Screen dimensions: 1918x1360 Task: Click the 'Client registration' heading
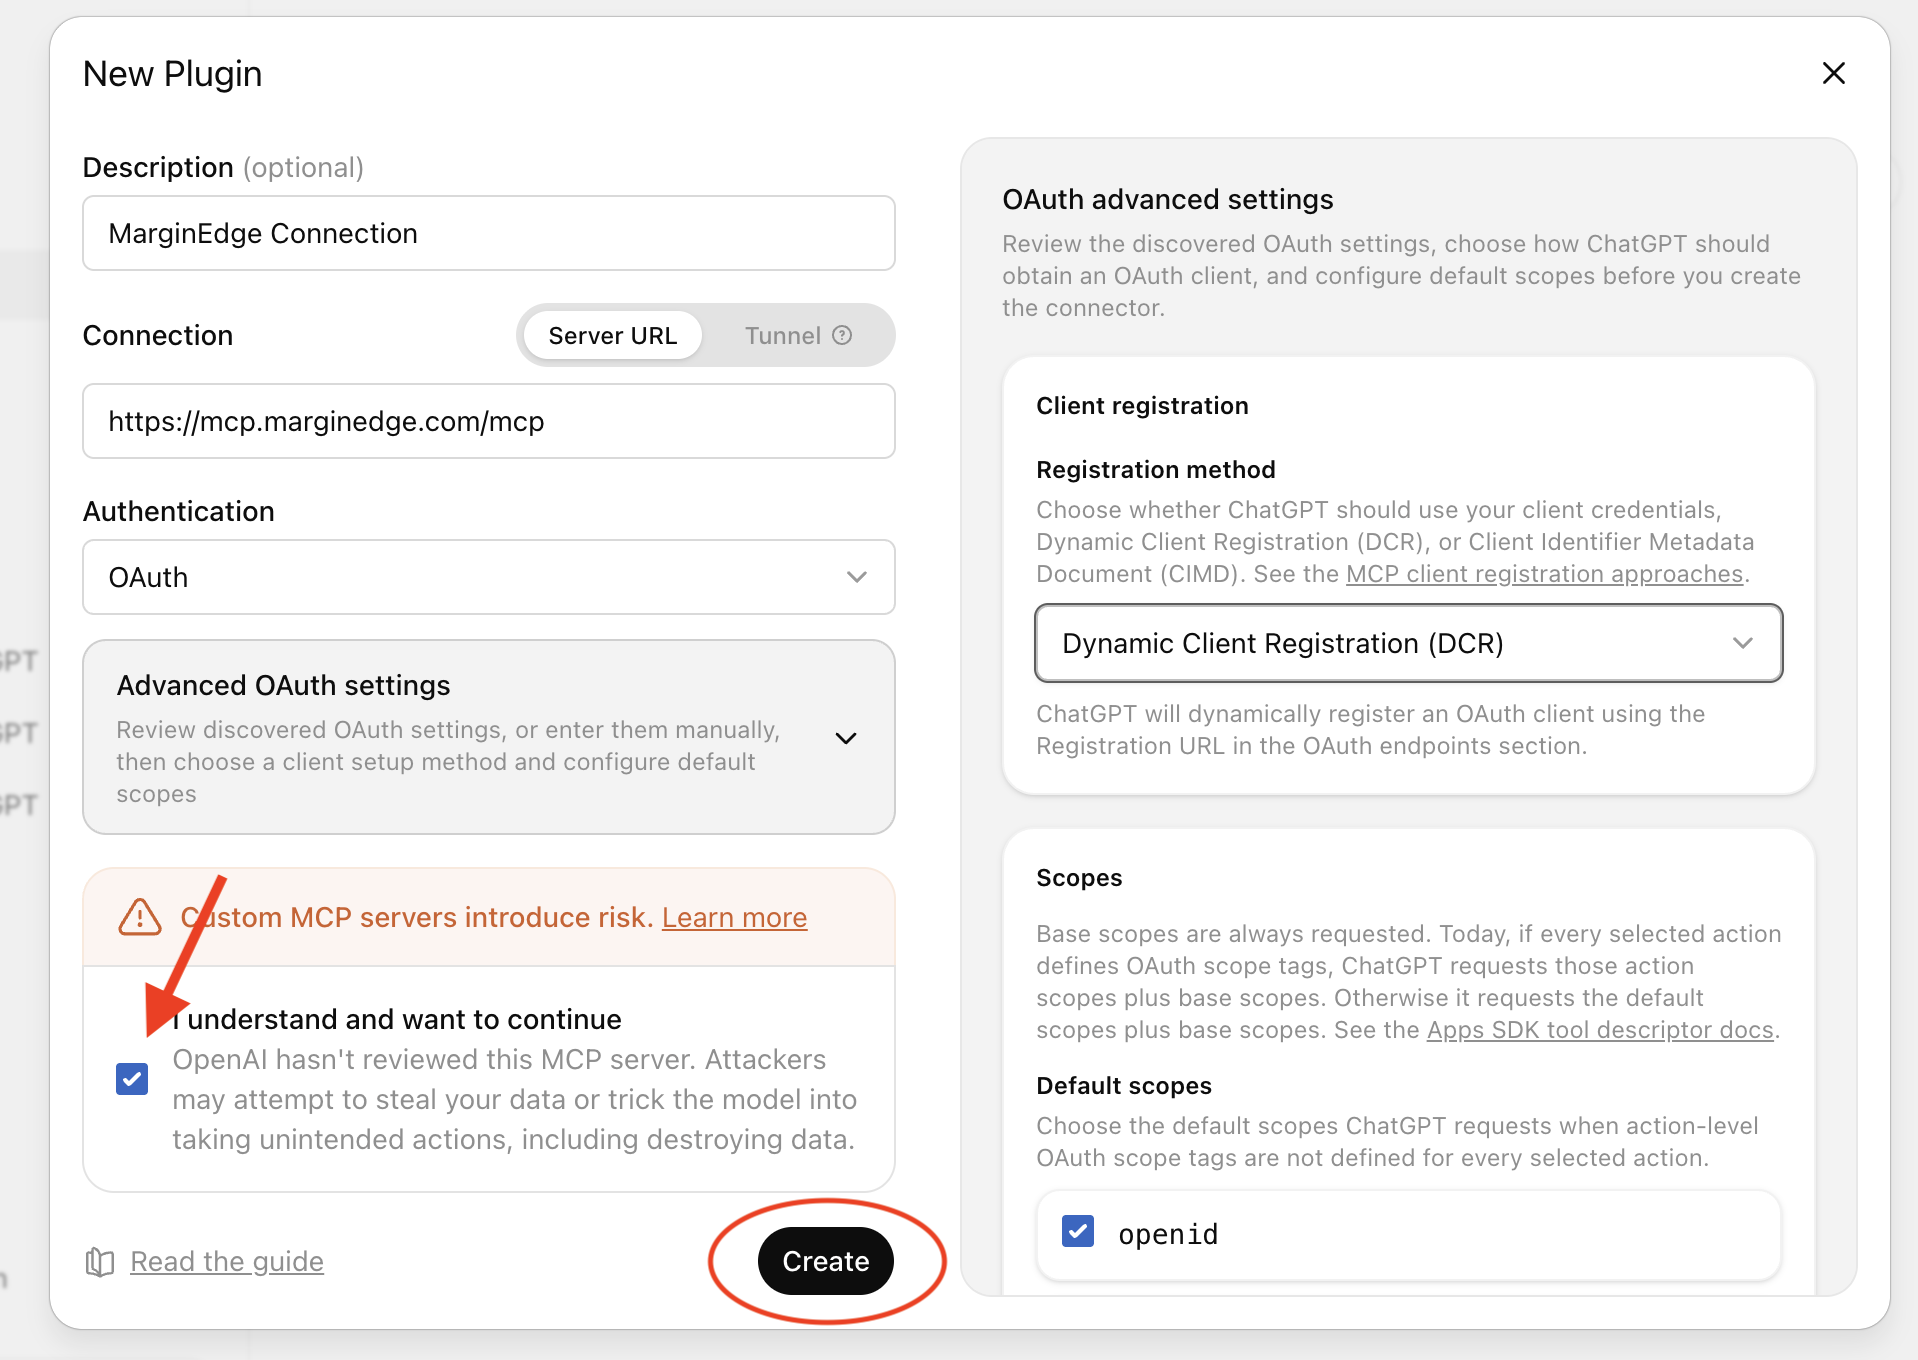click(1142, 405)
